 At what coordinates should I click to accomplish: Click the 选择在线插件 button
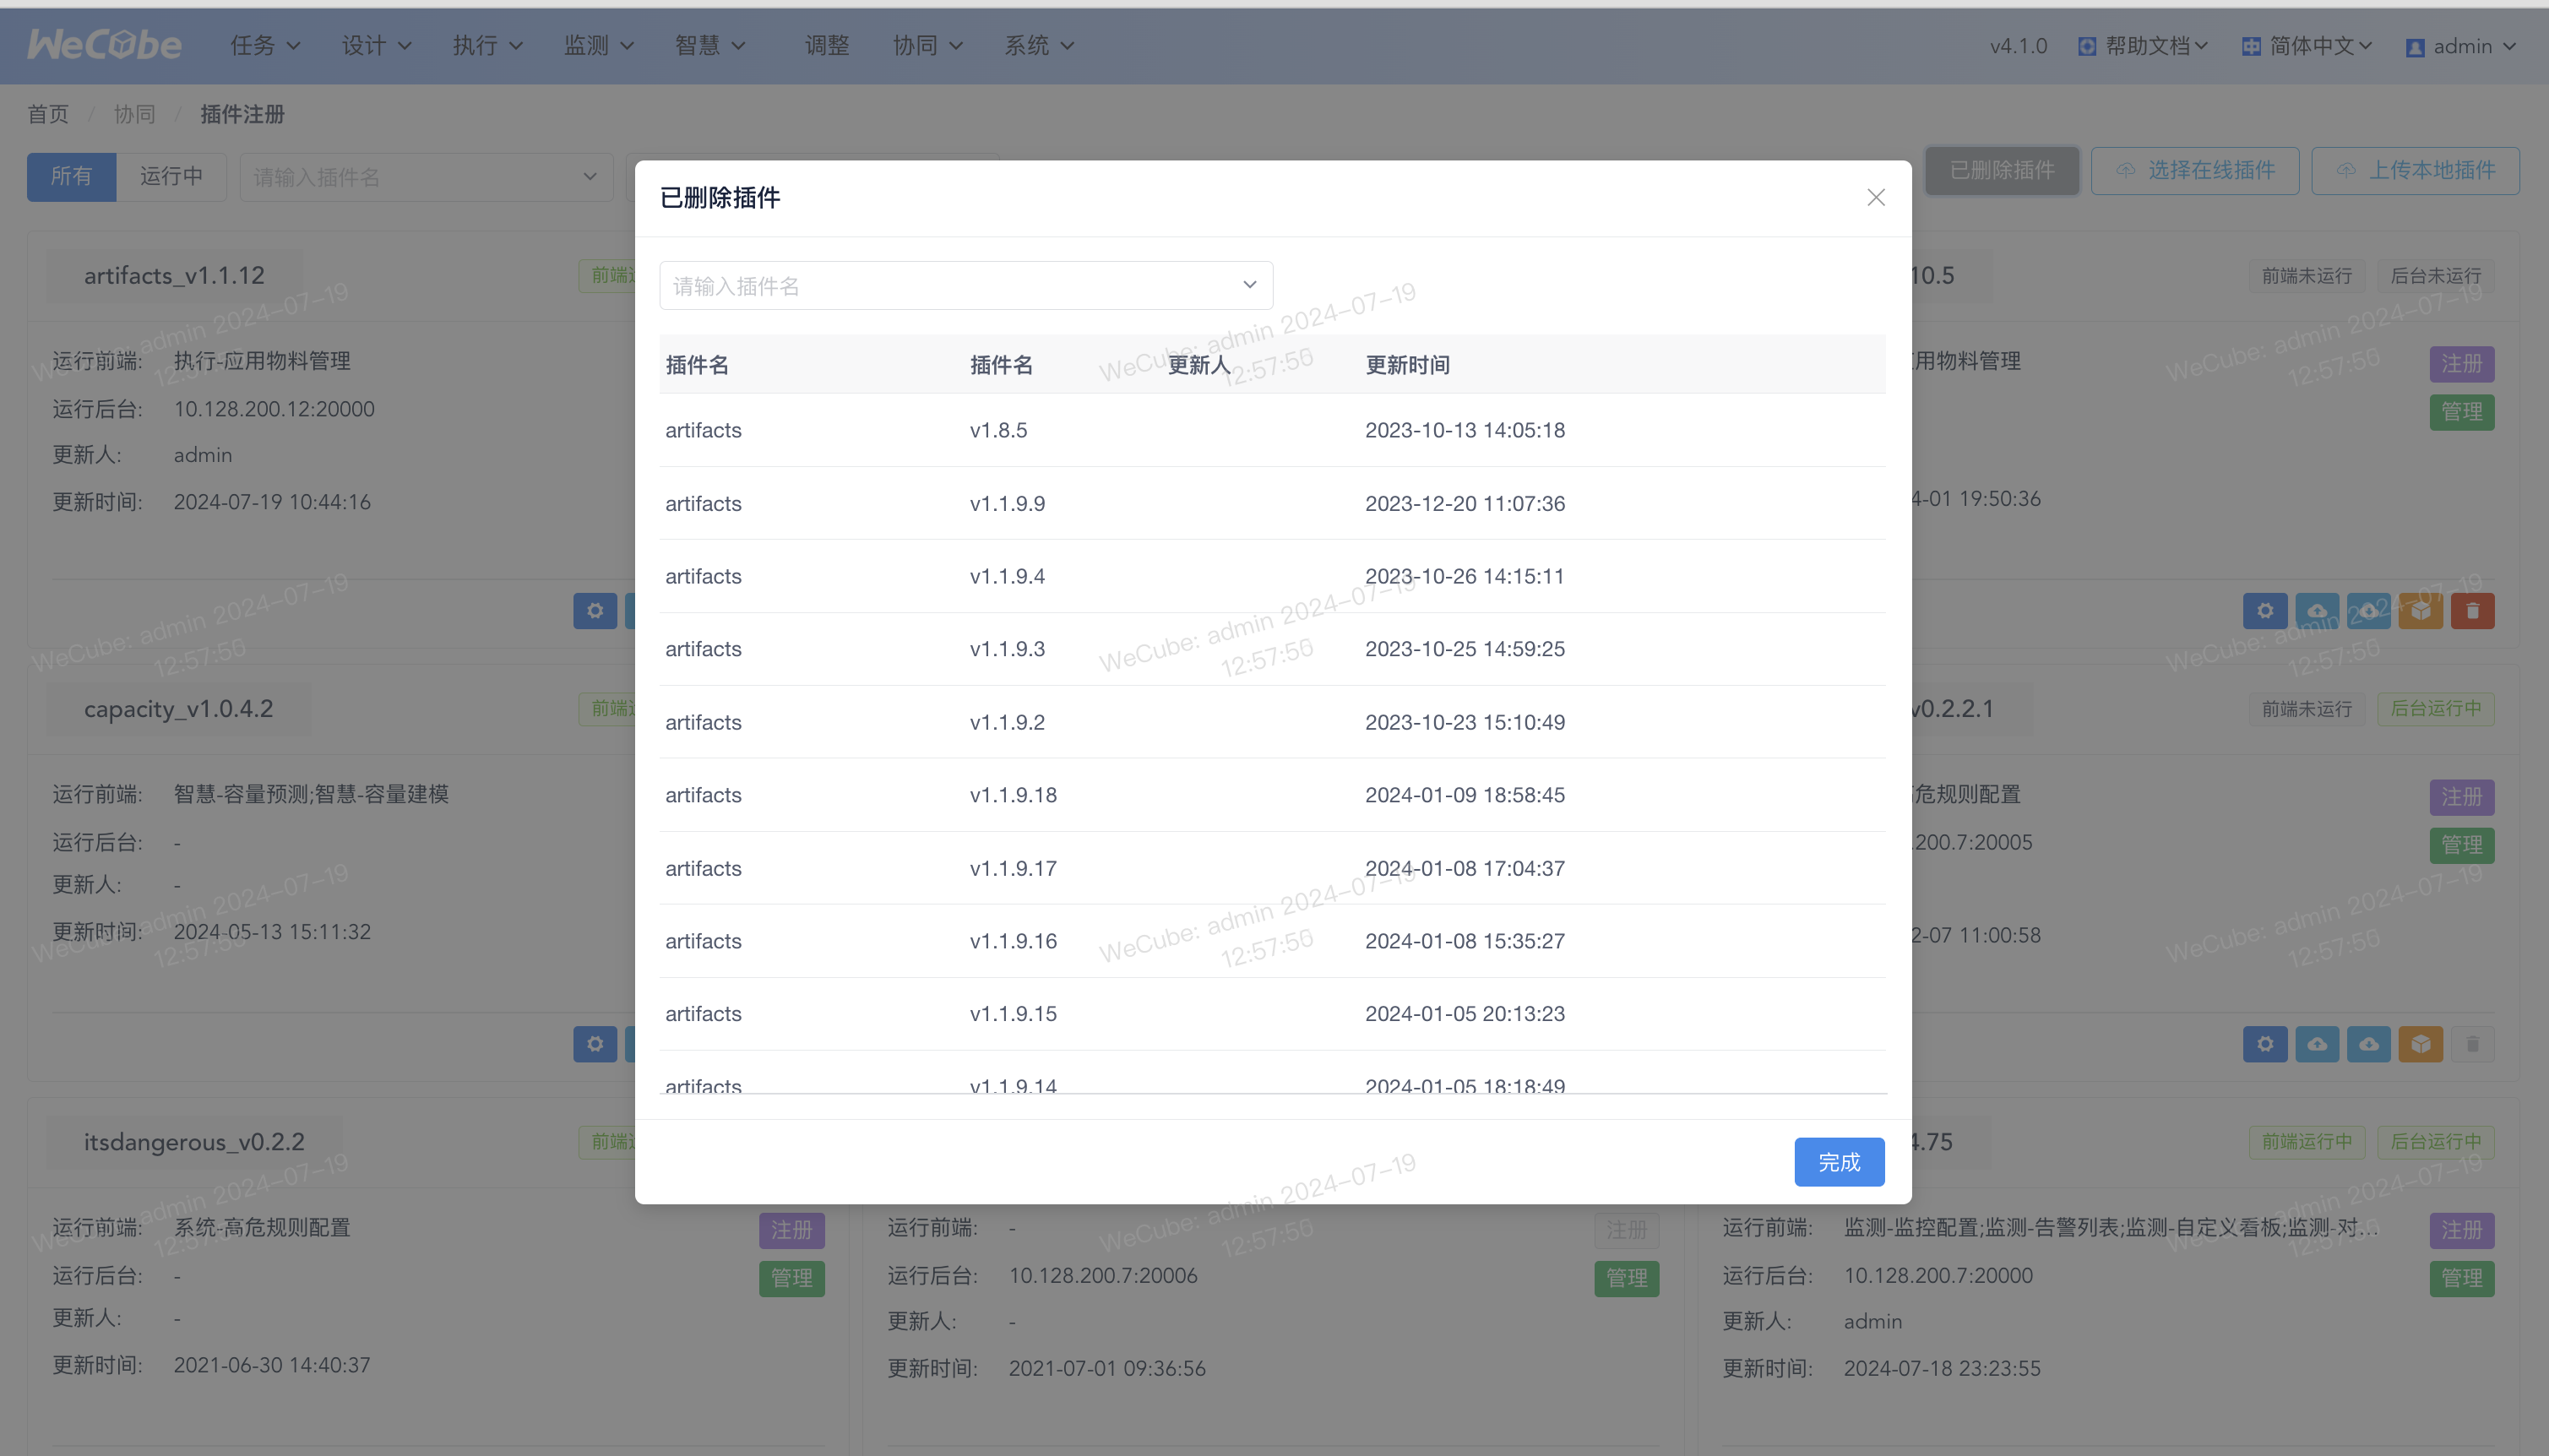tap(2195, 171)
